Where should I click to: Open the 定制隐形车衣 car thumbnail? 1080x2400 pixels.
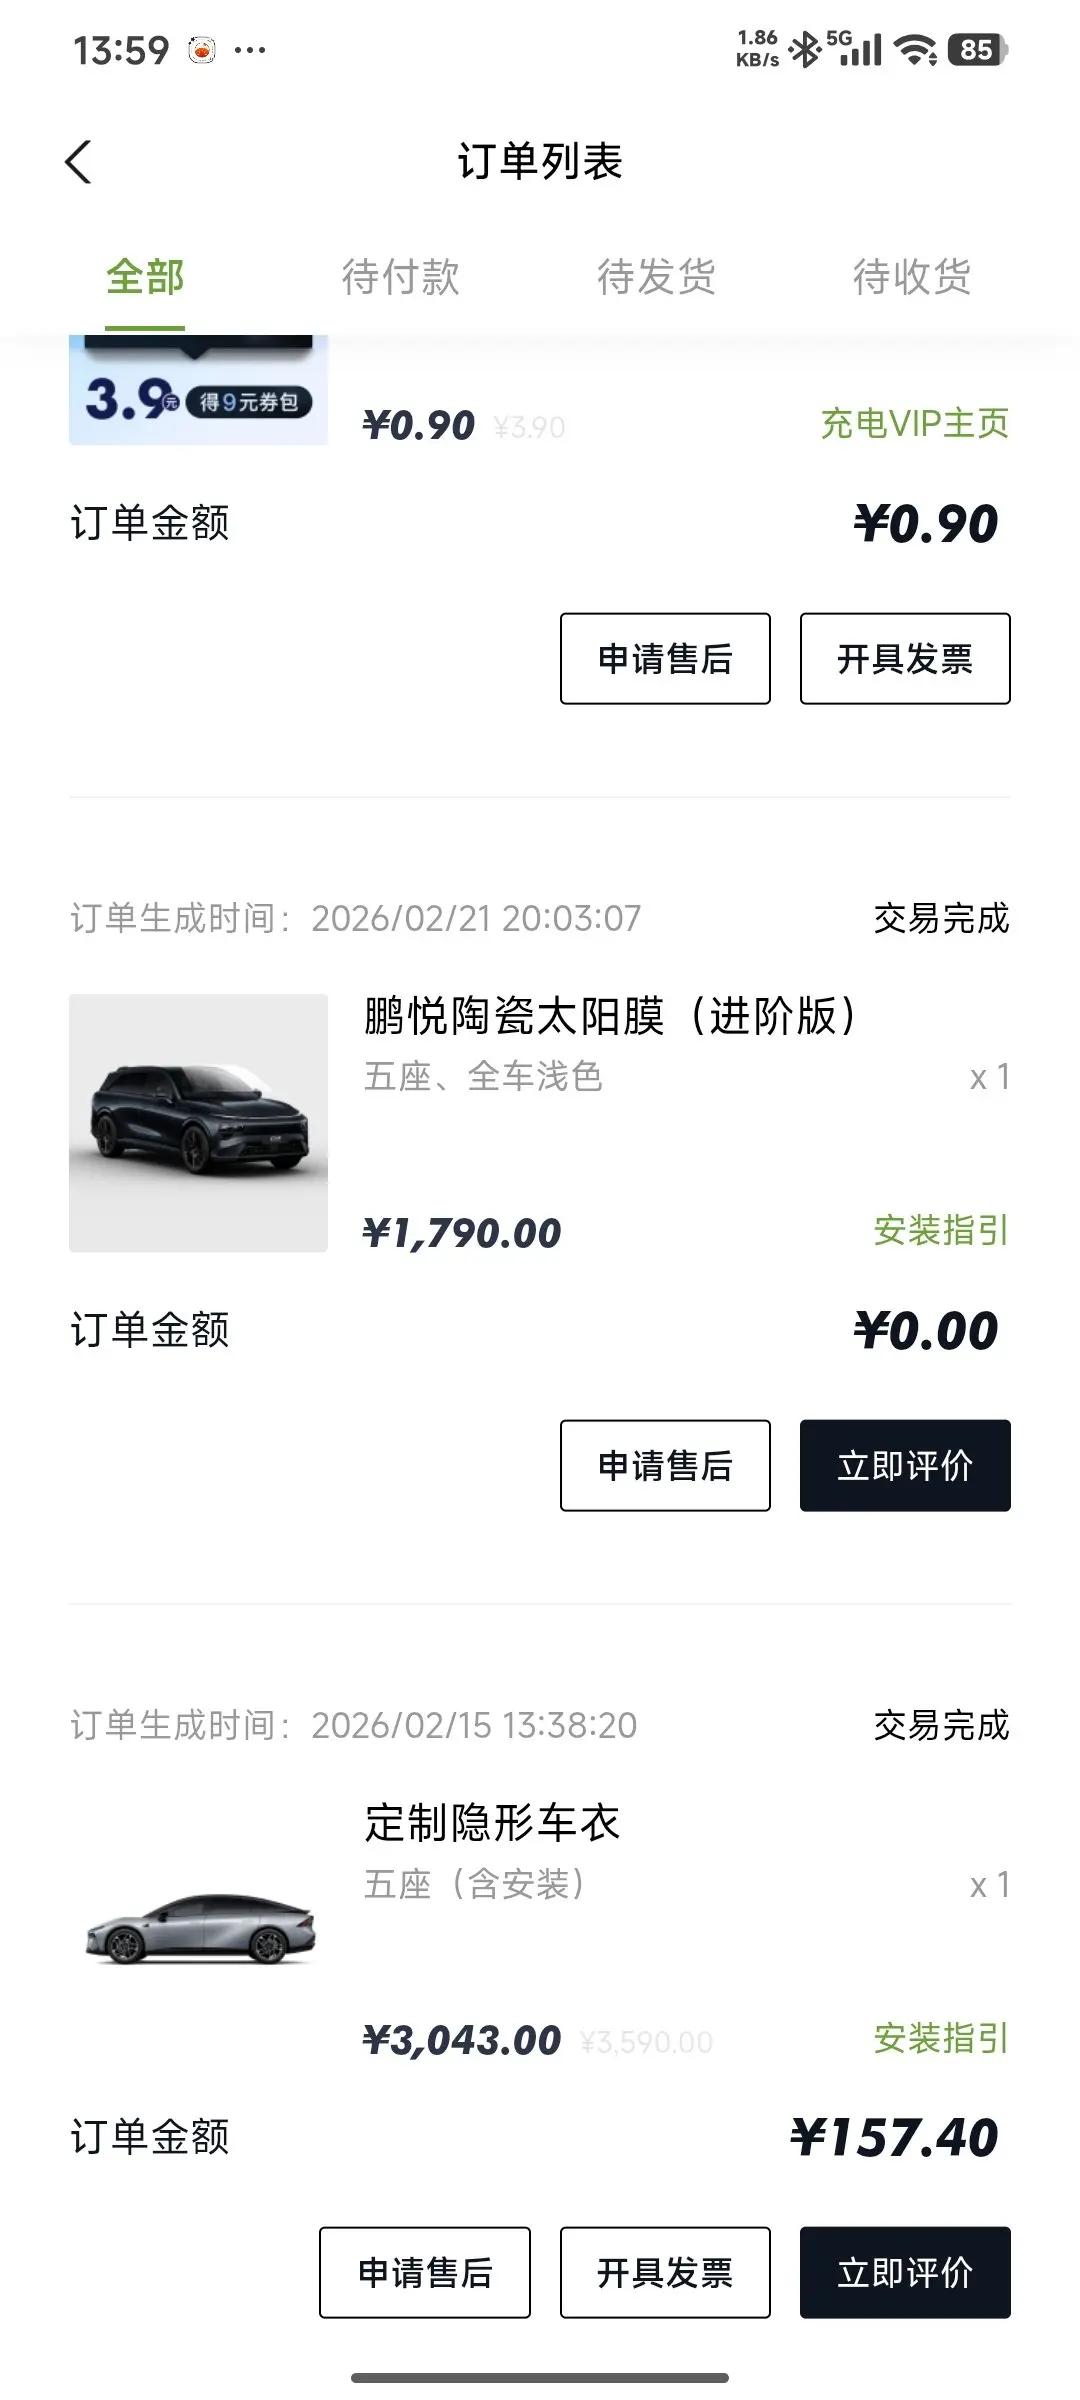tap(198, 1928)
